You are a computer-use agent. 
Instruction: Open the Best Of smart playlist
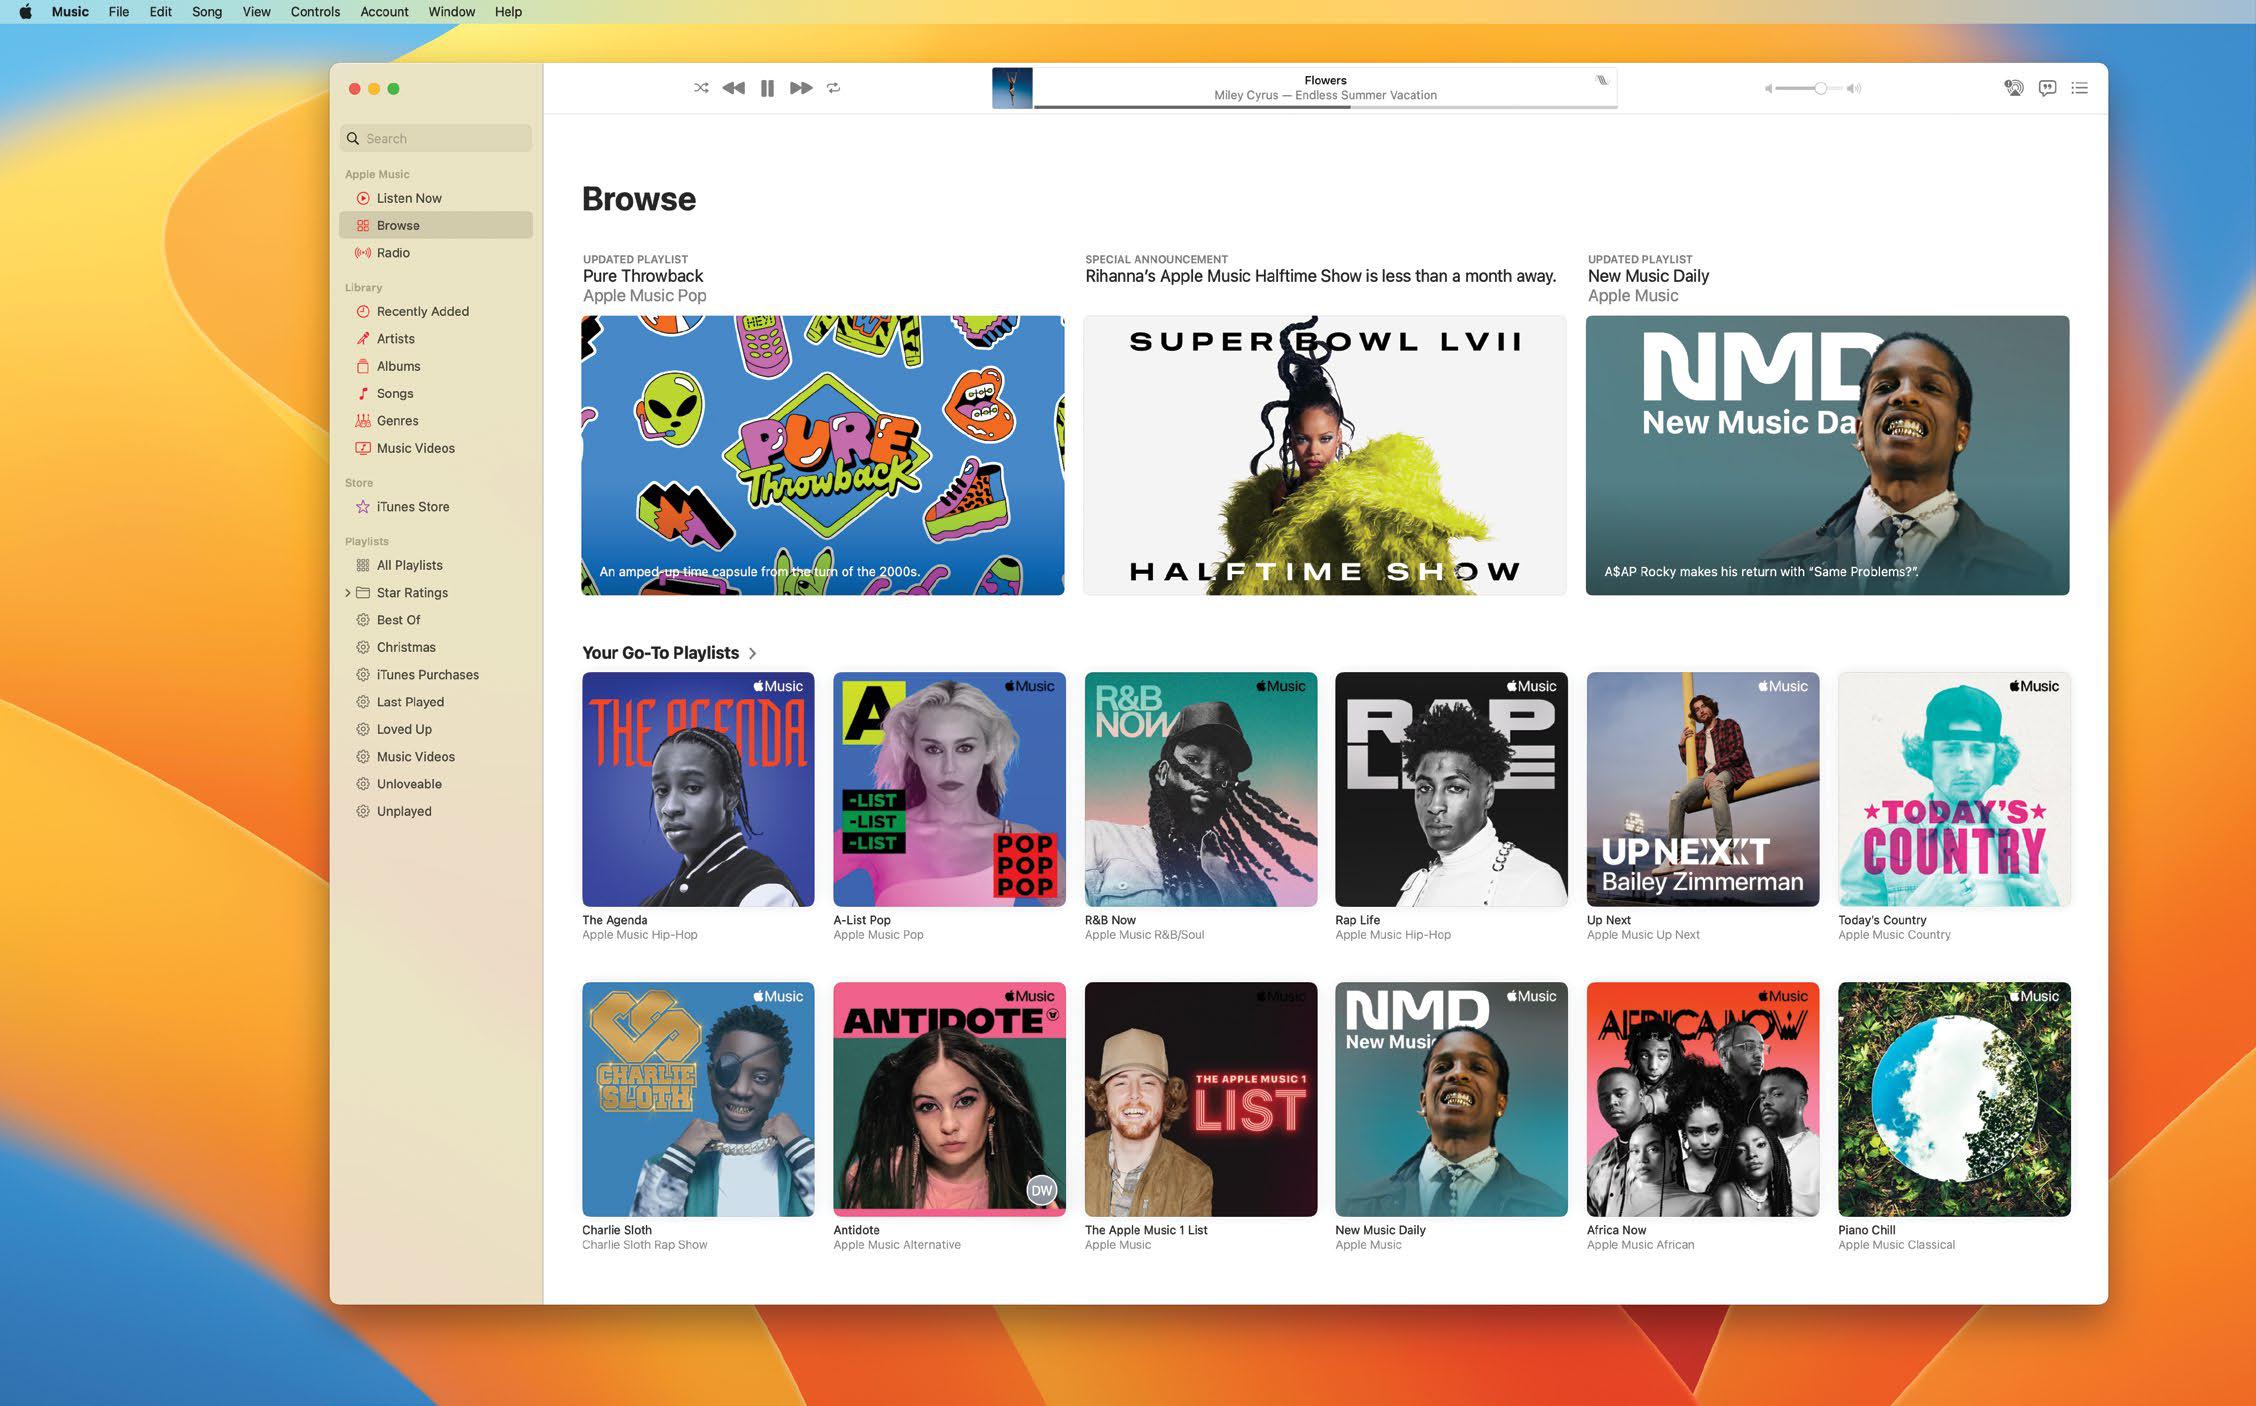[436, 620]
